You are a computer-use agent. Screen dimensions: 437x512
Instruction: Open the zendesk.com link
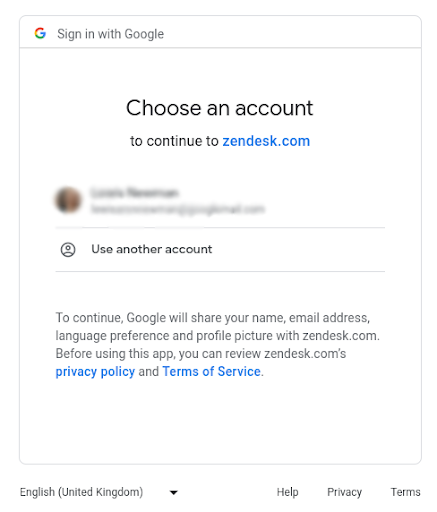point(266,141)
